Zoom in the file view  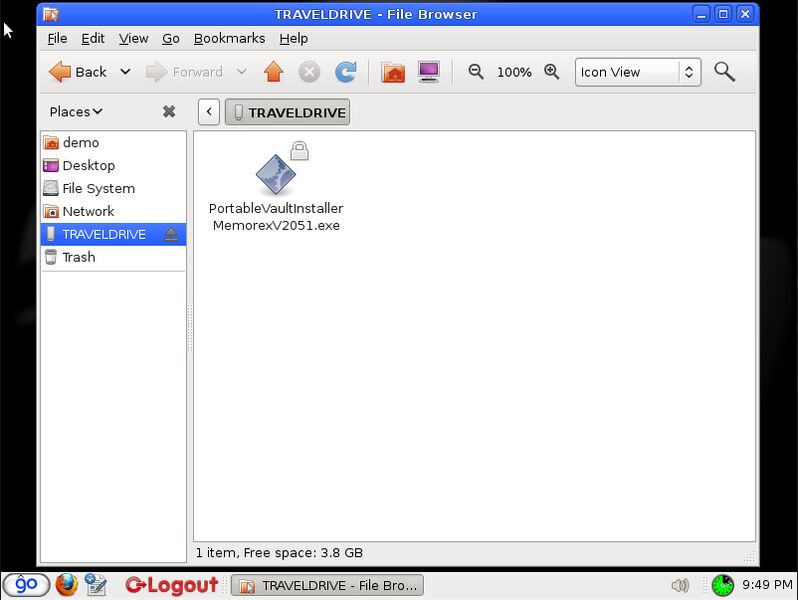pos(552,72)
